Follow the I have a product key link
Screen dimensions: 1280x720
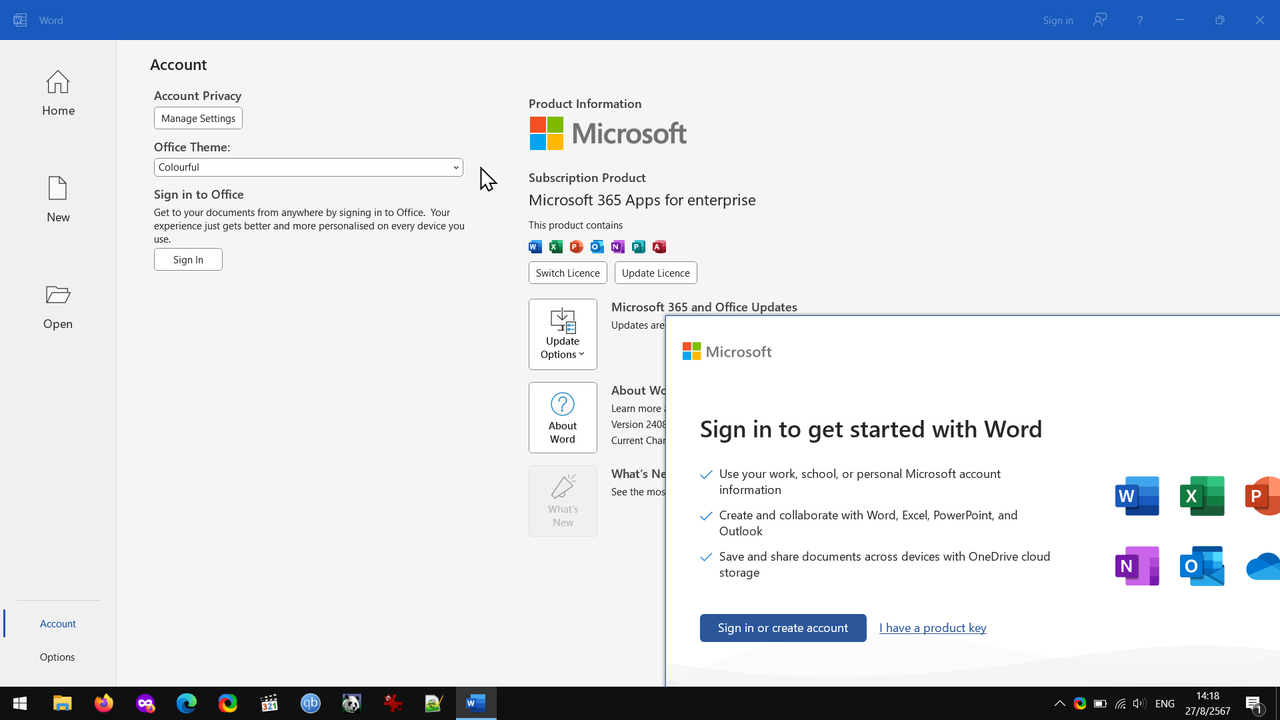933,628
